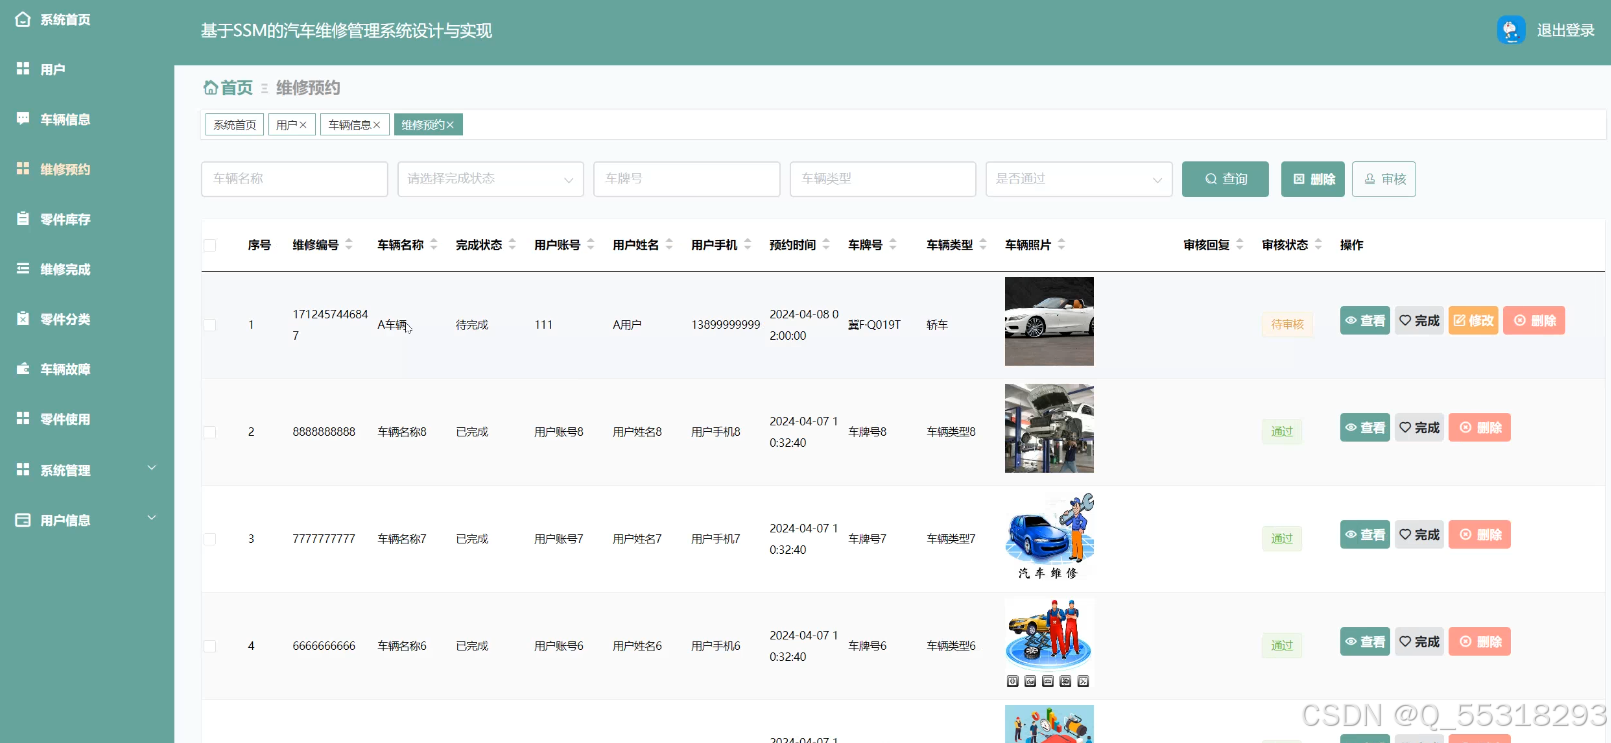Click the user avatar icon in the header
1611x743 pixels.
[x=1511, y=30]
